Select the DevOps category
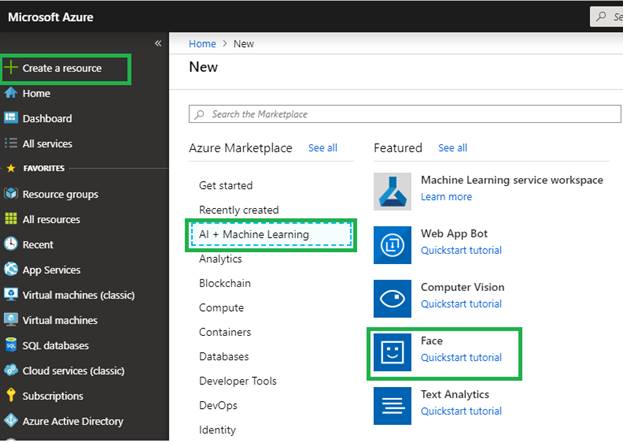Screen dimensions: 623x443 tap(218, 405)
